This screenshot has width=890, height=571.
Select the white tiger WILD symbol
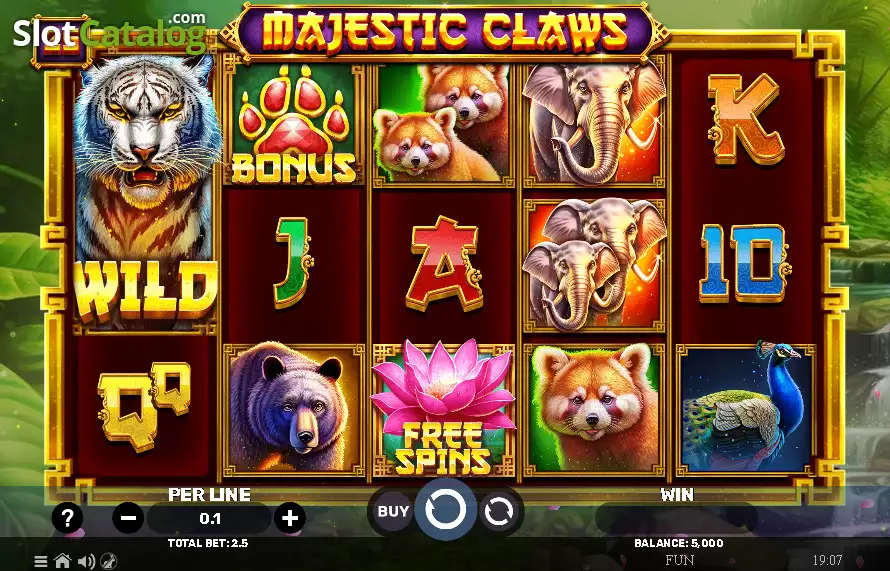click(145, 193)
